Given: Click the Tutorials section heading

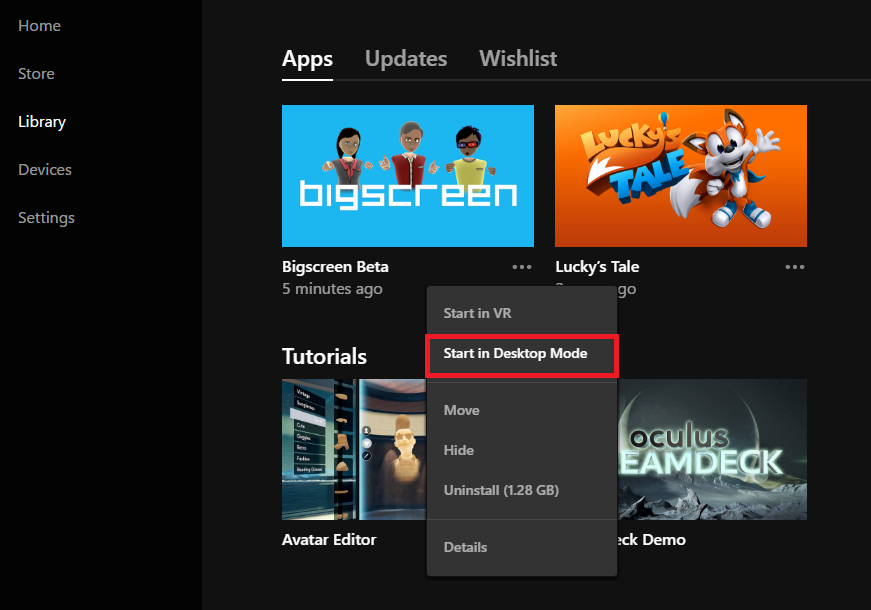Looking at the screenshot, I should pos(324,357).
